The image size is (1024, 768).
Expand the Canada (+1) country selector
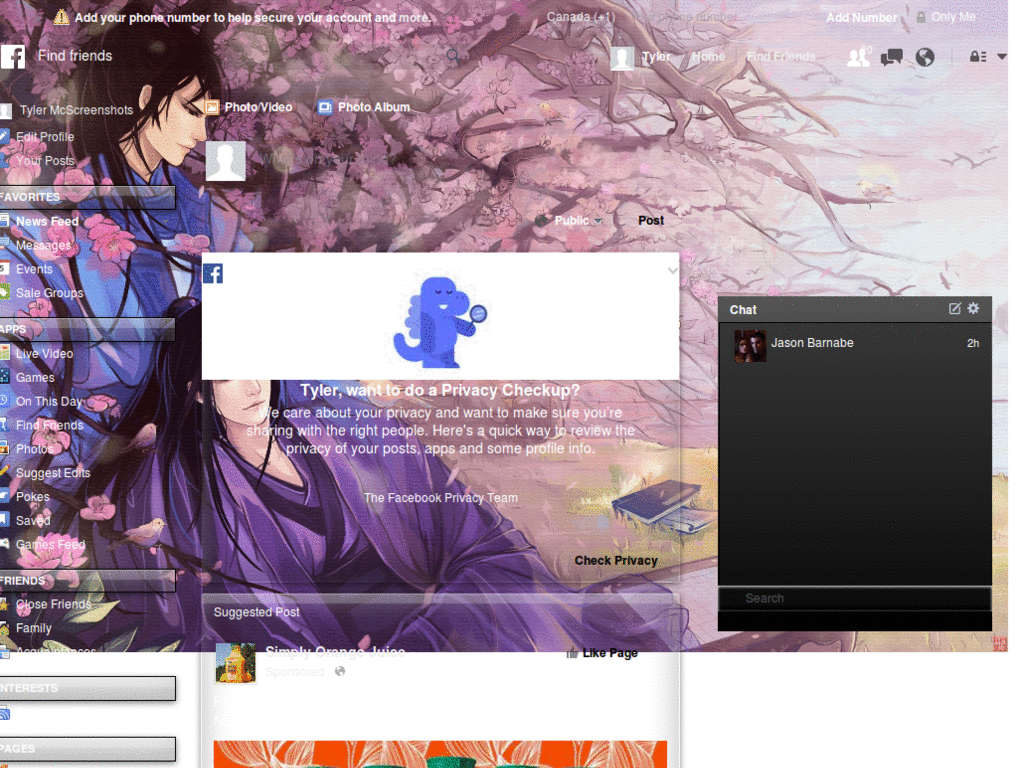click(580, 17)
